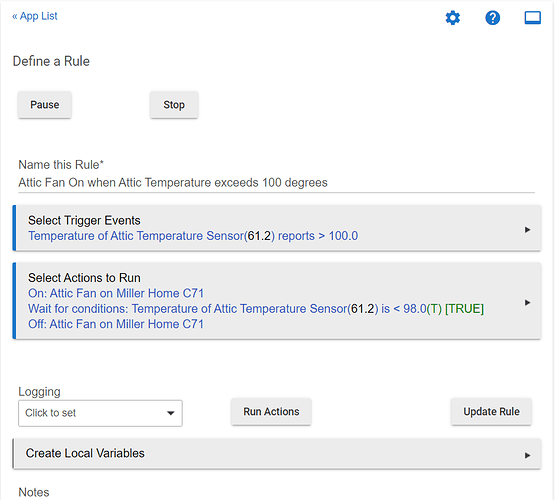Expand Select Actions to Run arrow

527,303
